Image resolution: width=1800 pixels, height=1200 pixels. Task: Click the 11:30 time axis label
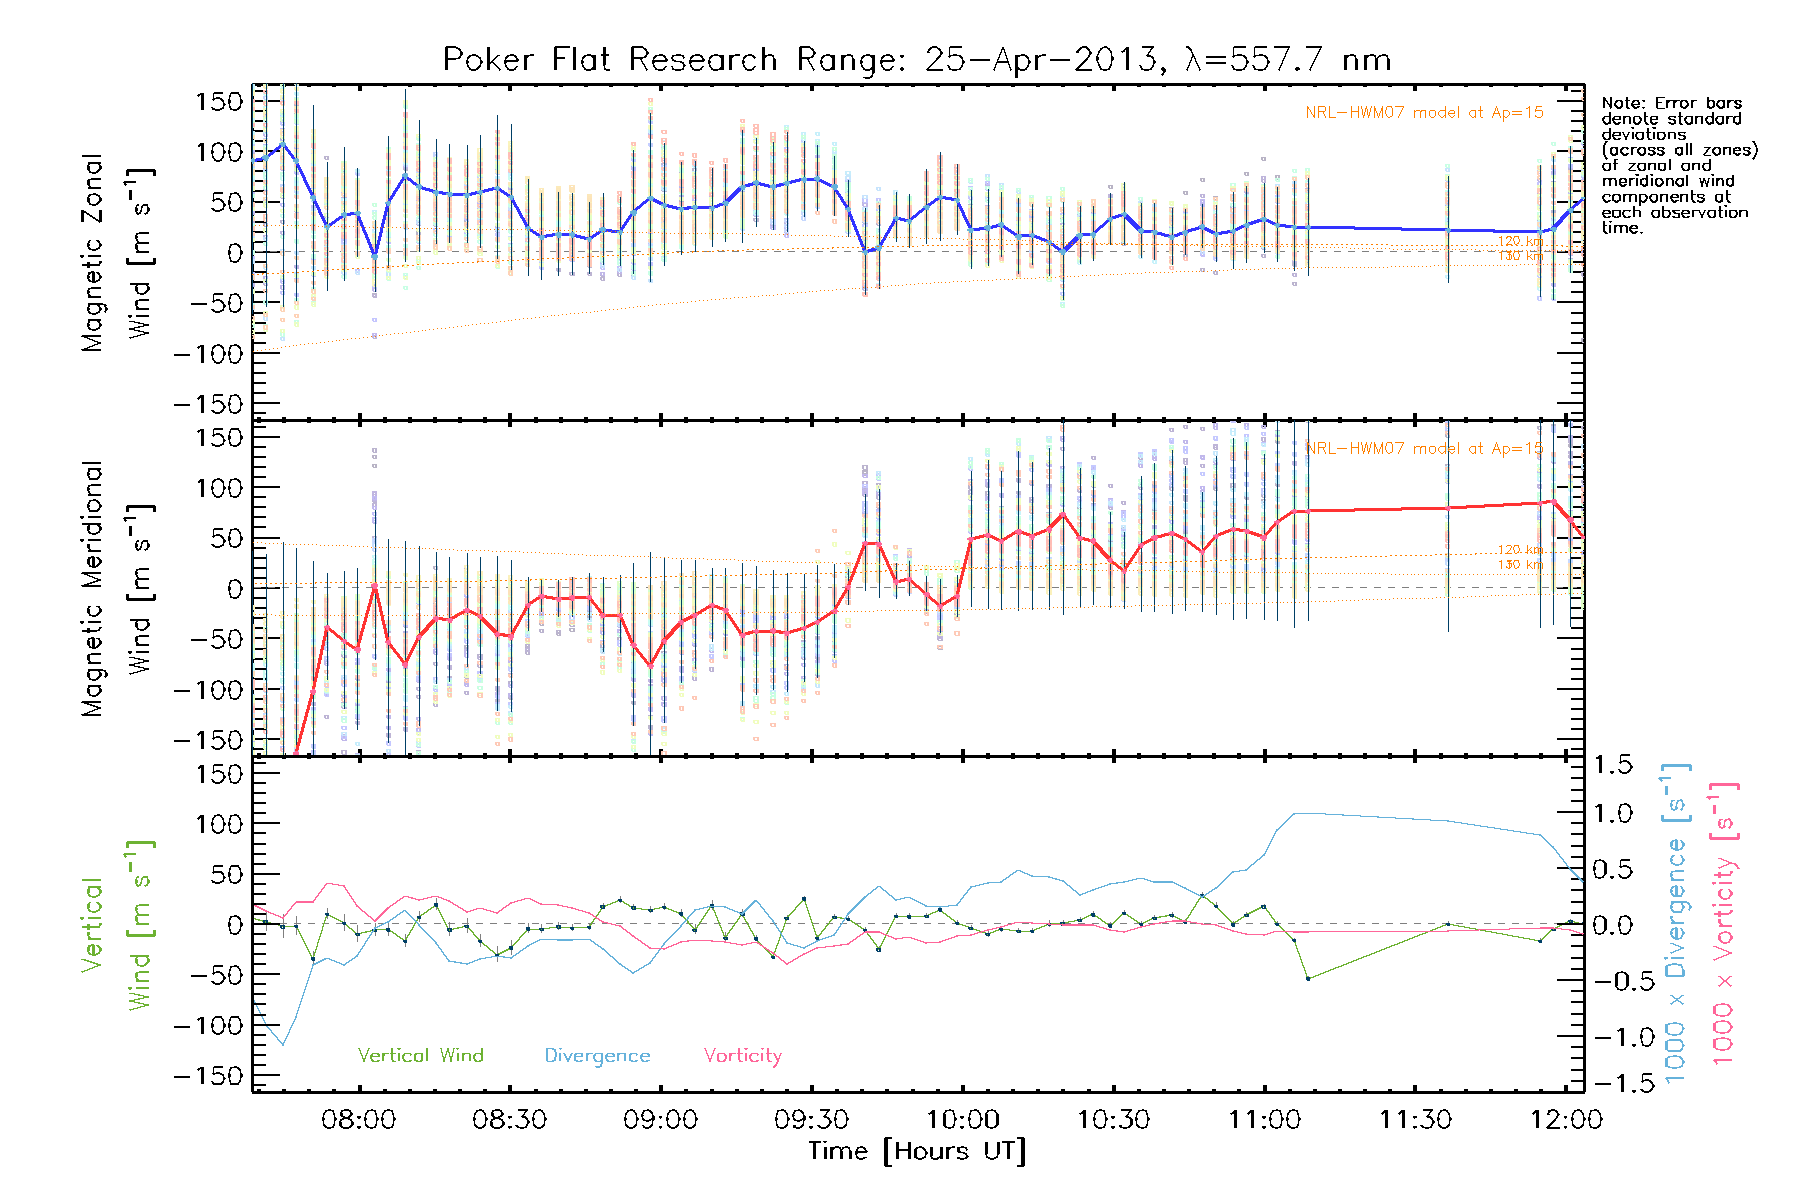point(1415,1119)
